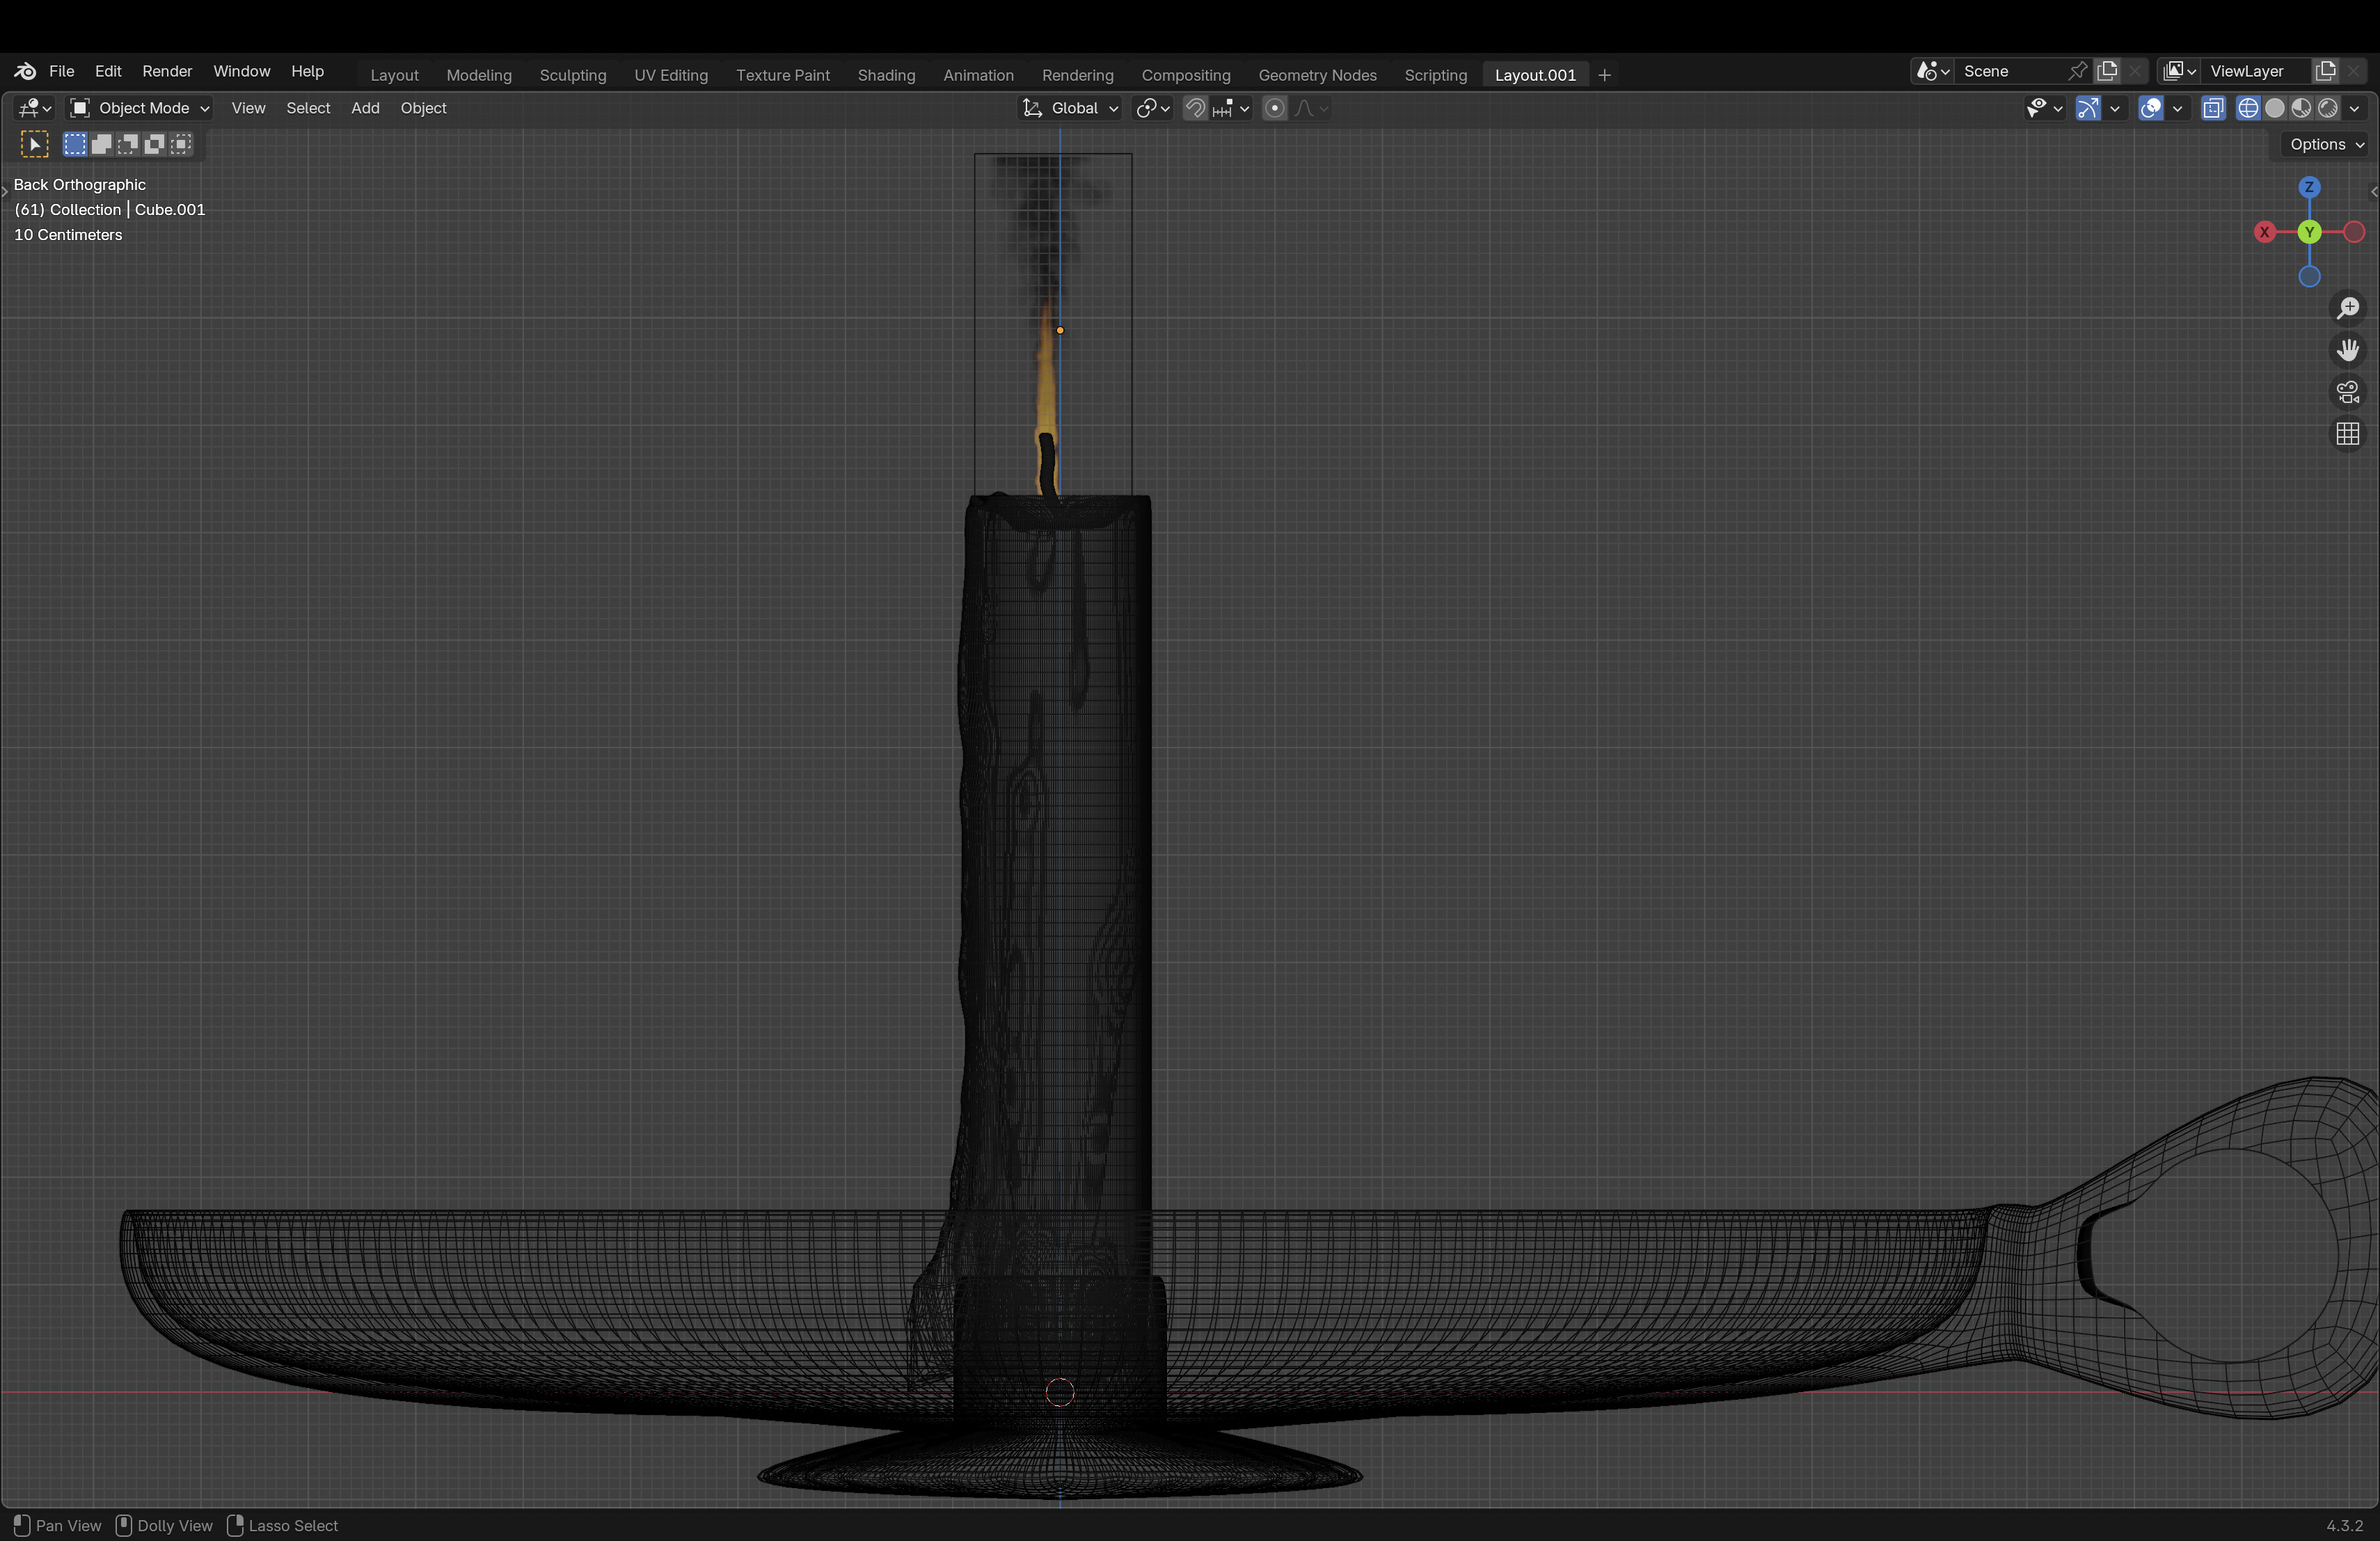The image size is (2380, 1541).
Task: Click the Blender logo icon
Action: [25, 71]
